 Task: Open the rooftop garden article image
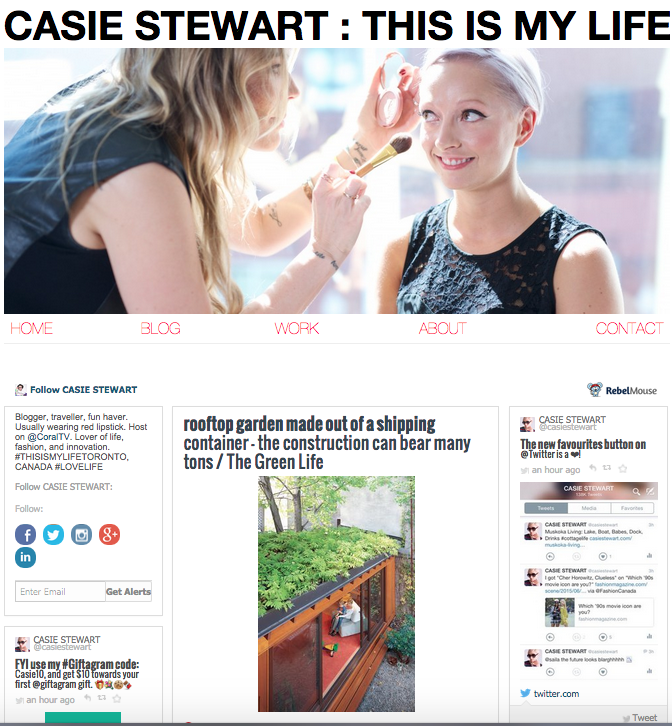click(336, 594)
